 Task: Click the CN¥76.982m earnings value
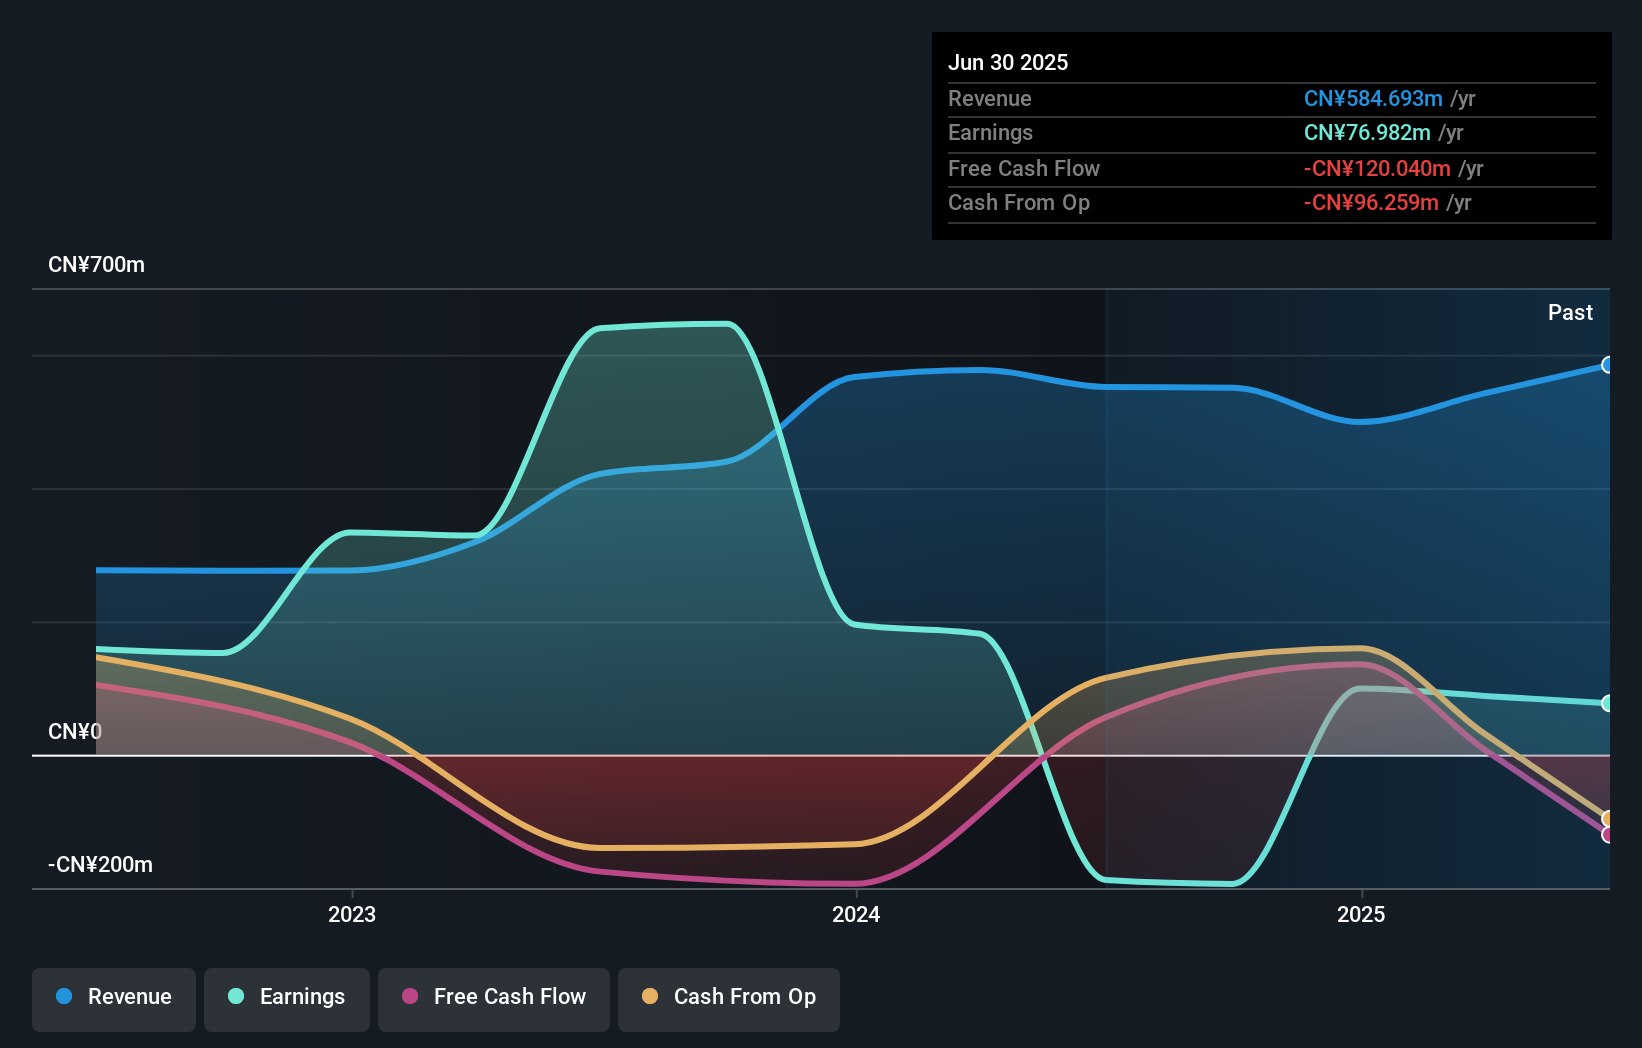pos(1367,133)
